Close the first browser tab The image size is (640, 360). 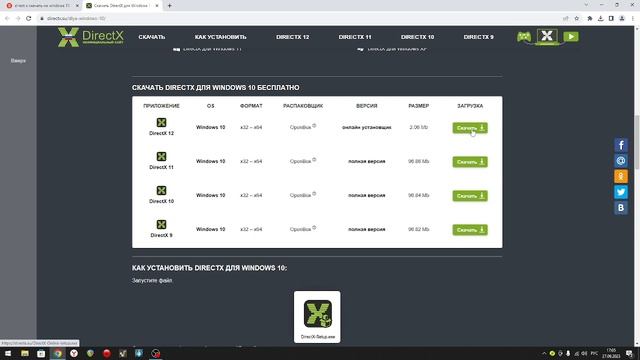click(x=77, y=6)
